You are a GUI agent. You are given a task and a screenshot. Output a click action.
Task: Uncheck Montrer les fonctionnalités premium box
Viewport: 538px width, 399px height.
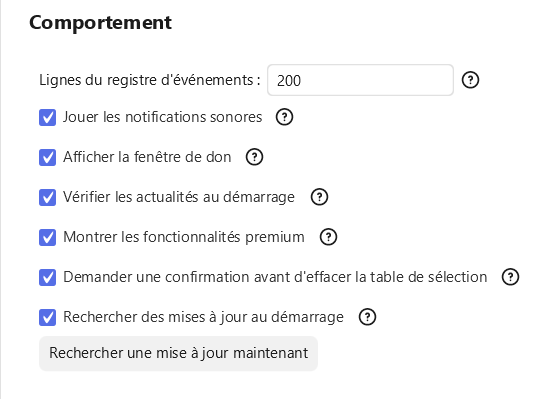[x=47, y=237]
